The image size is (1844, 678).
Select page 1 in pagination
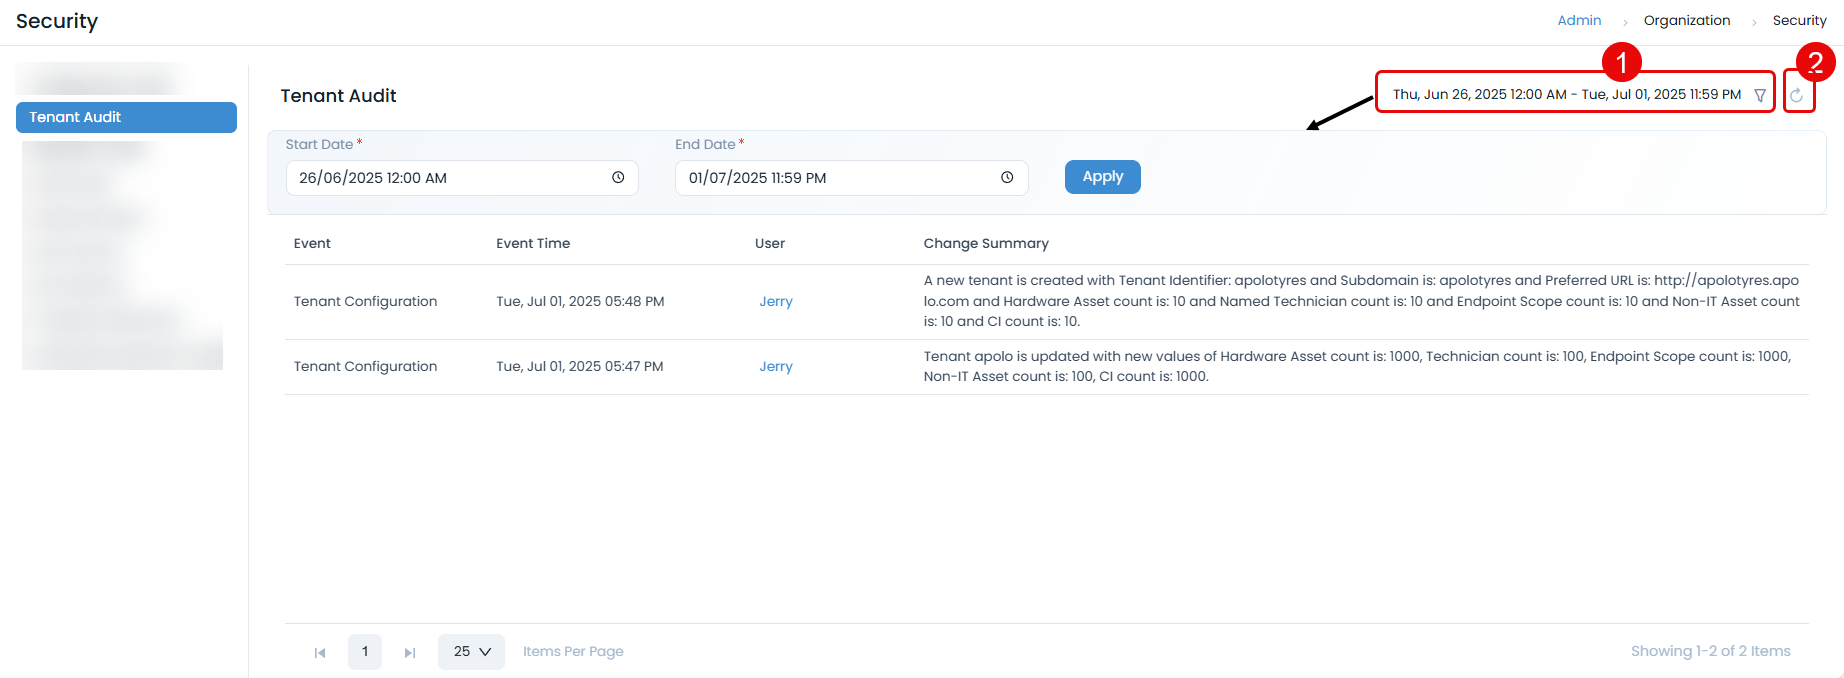tap(365, 652)
